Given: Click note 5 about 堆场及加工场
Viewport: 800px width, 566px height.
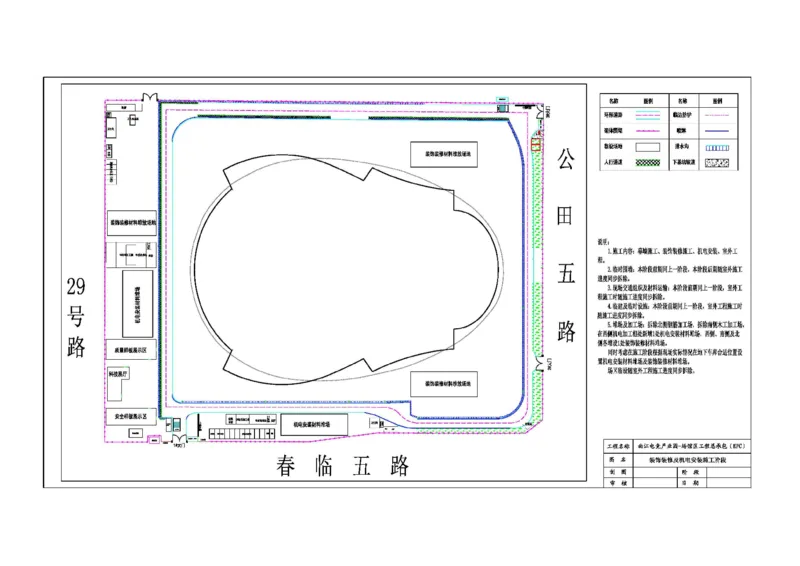Looking at the screenshot, I should pyautogui.click(x=671, y=333).
